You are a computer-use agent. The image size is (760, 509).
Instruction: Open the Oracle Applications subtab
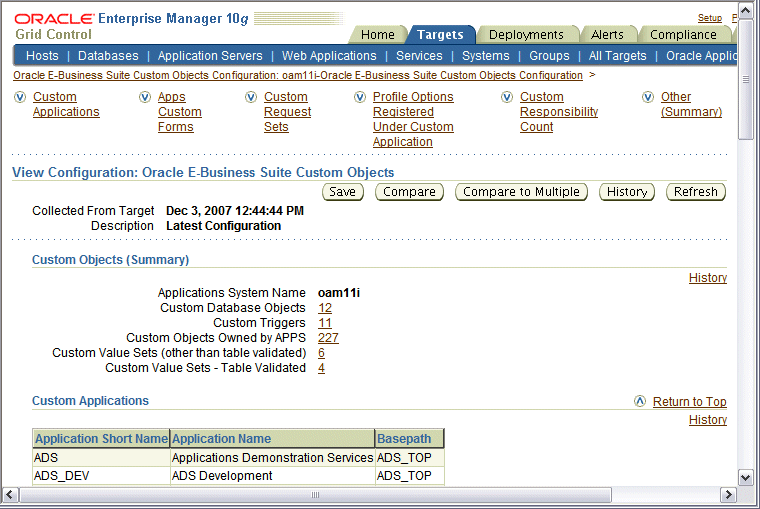coord(701,56)
